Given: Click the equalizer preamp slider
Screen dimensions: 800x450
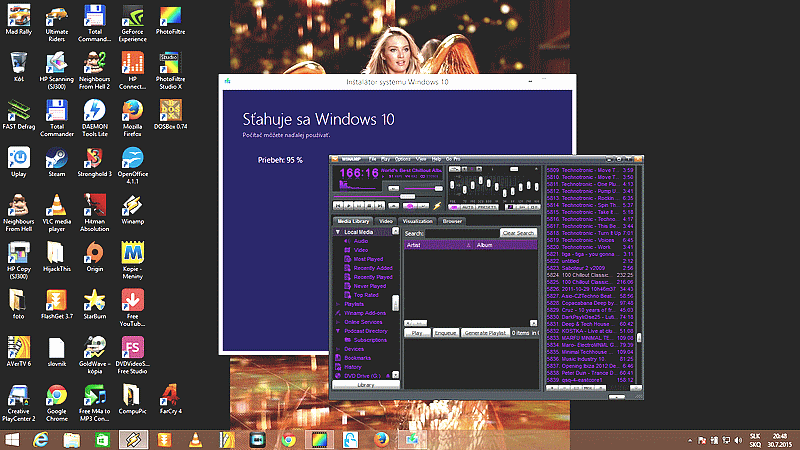Looking at the screenshot, I should [x=452, y=184].
